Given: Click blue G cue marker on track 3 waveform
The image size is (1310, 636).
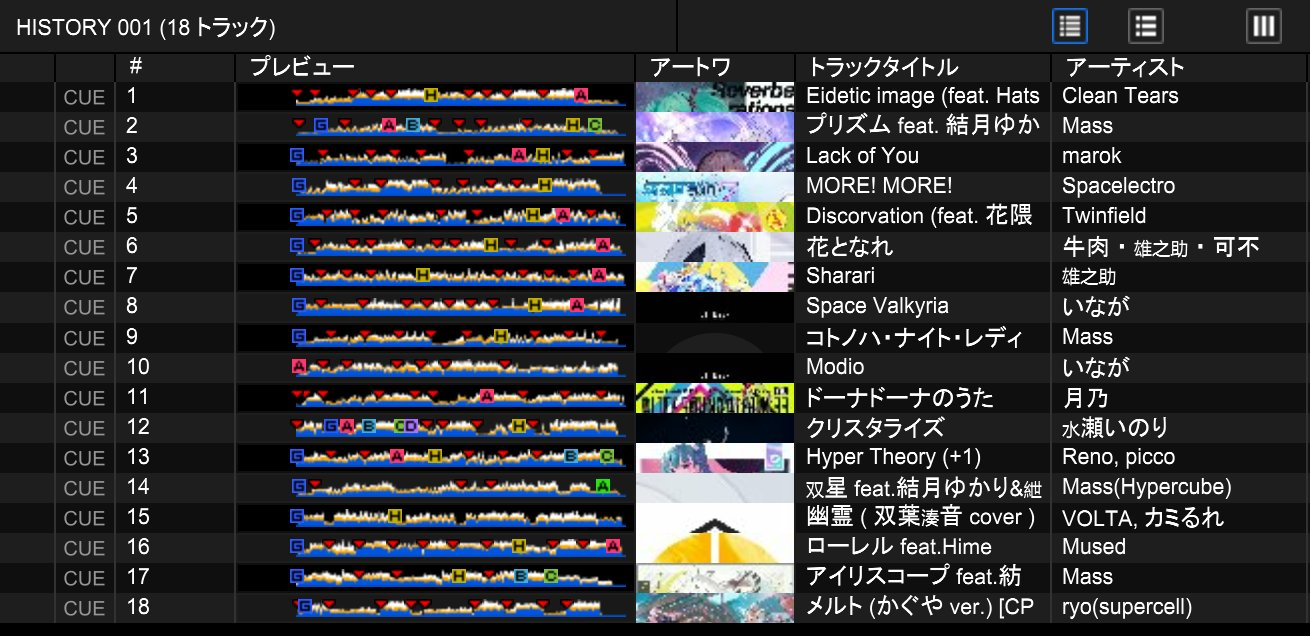Looking at the screenshot, I should tap(297, 155).
